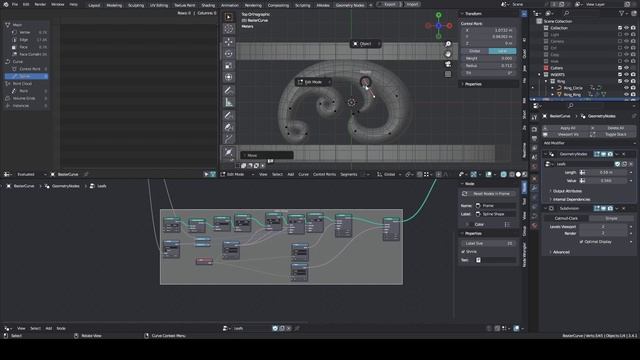Toggle INSERTS collection visibility eye
The height and width of the screenshot is (360, 640).
pos(627,75)
